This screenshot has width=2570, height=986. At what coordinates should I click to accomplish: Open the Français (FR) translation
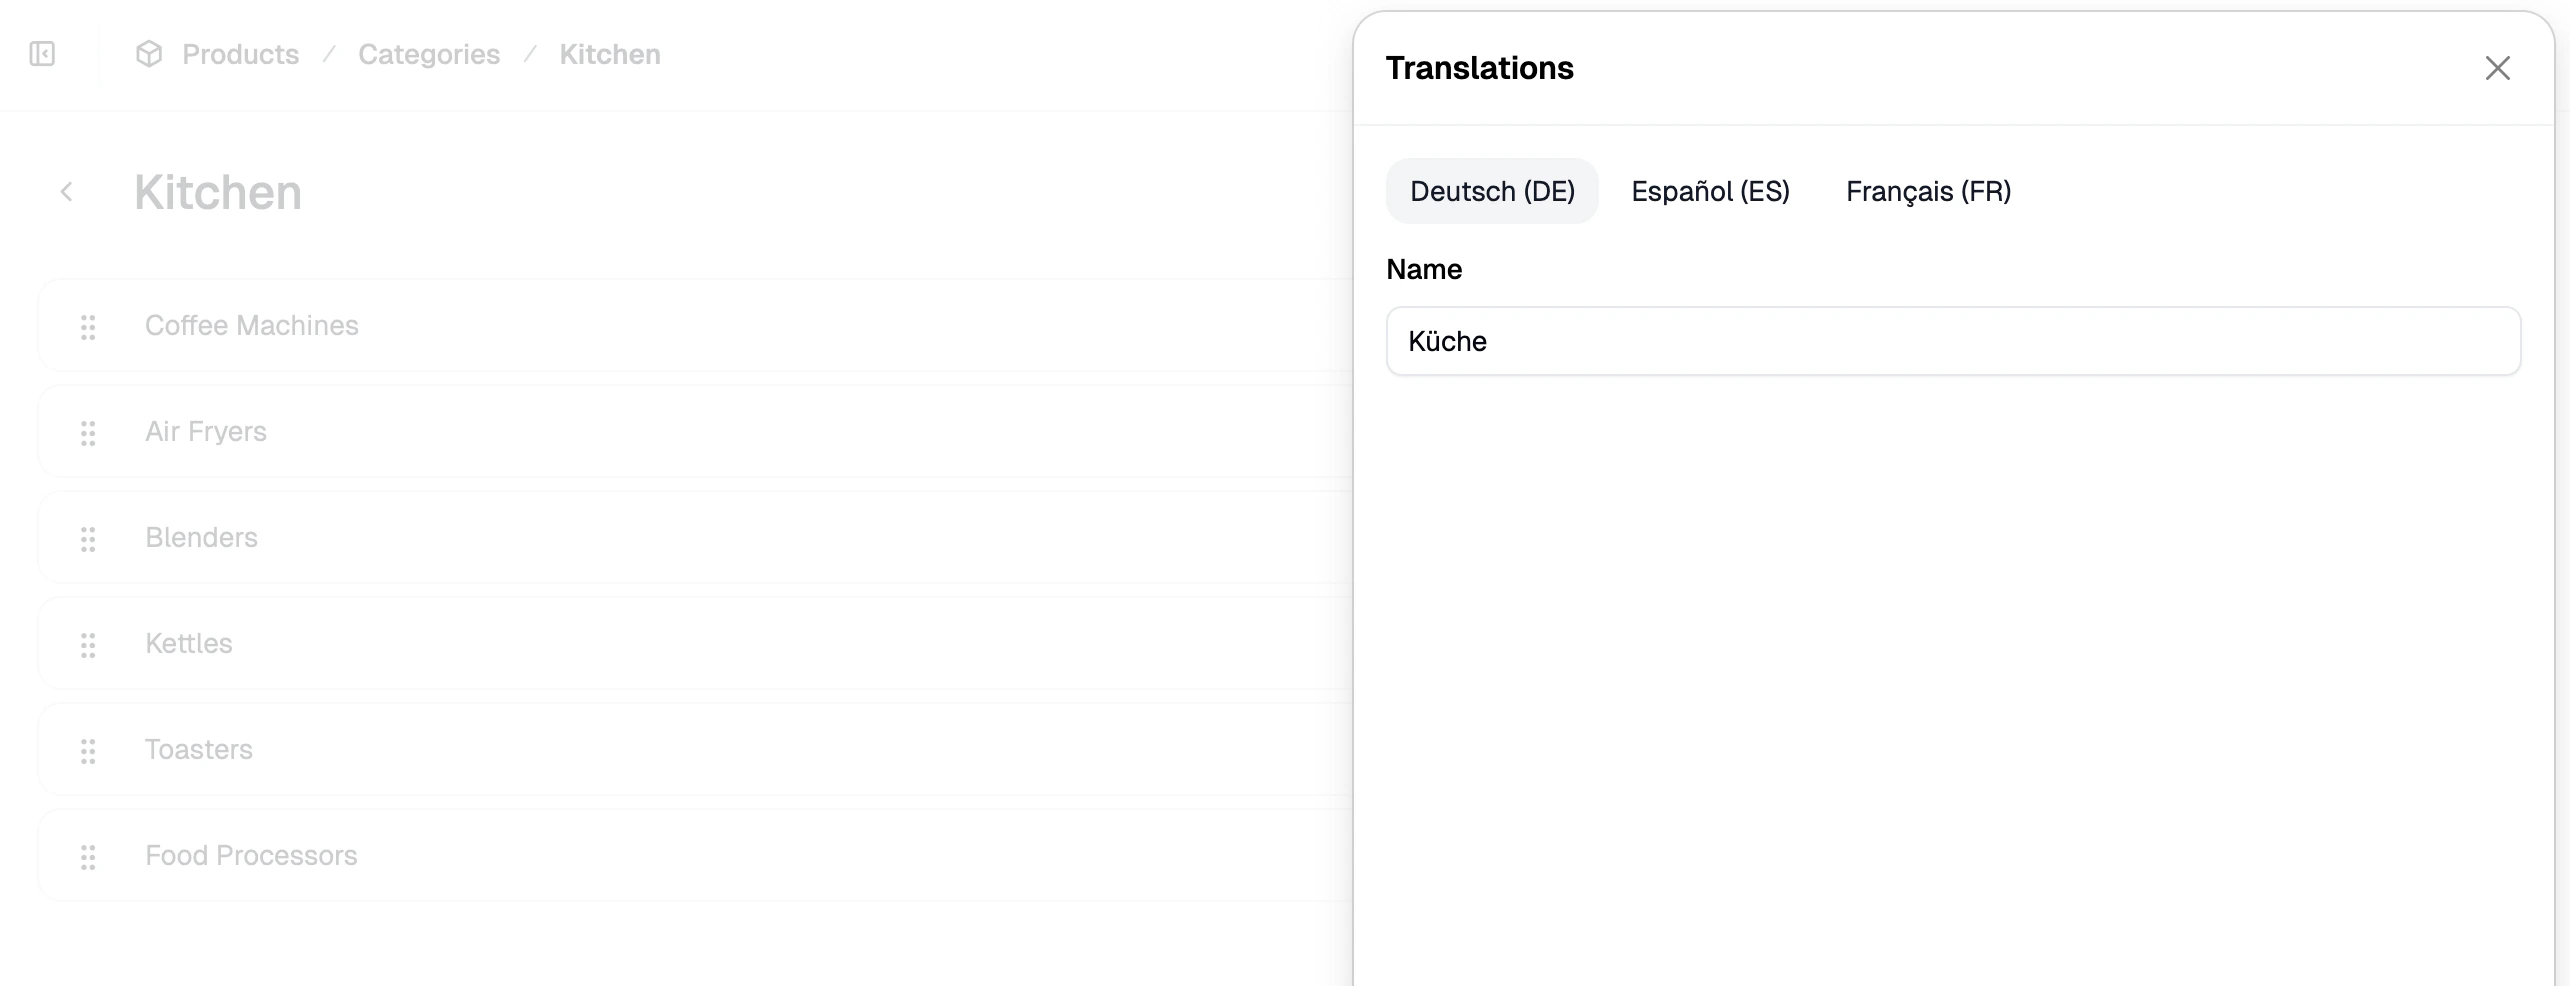pos(1928,191)
